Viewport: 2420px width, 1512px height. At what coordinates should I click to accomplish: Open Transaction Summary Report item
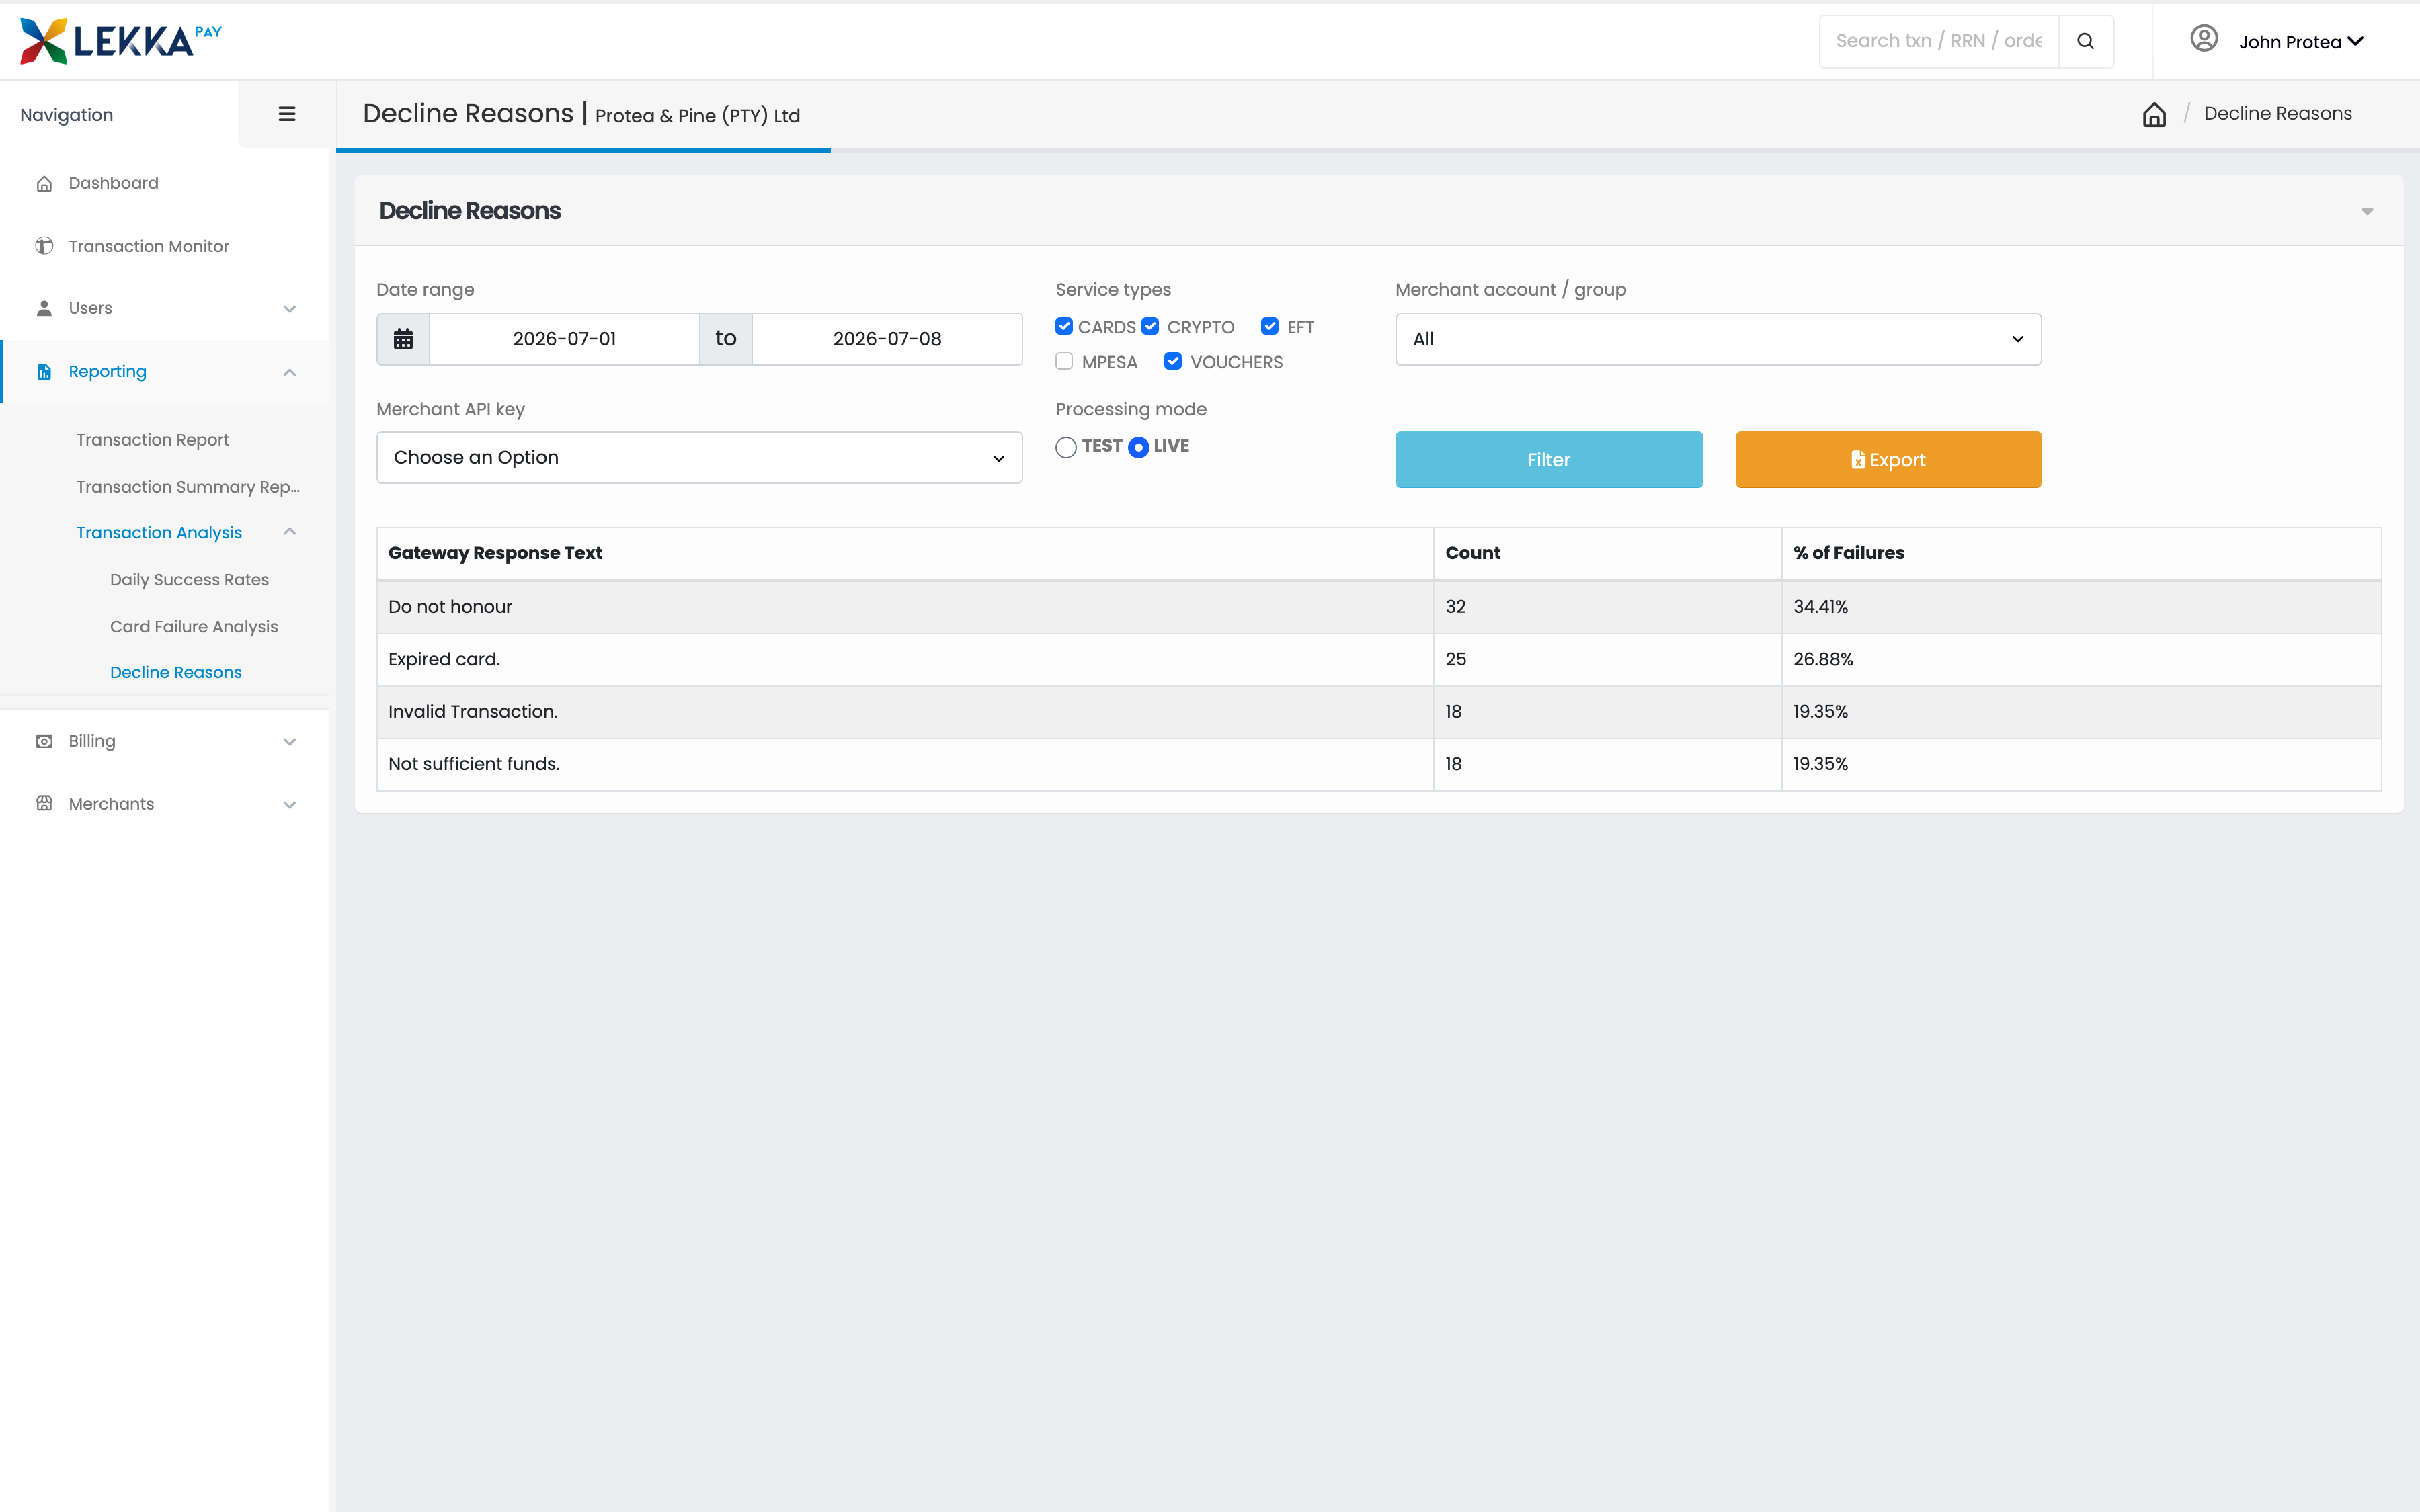point(188,487)
